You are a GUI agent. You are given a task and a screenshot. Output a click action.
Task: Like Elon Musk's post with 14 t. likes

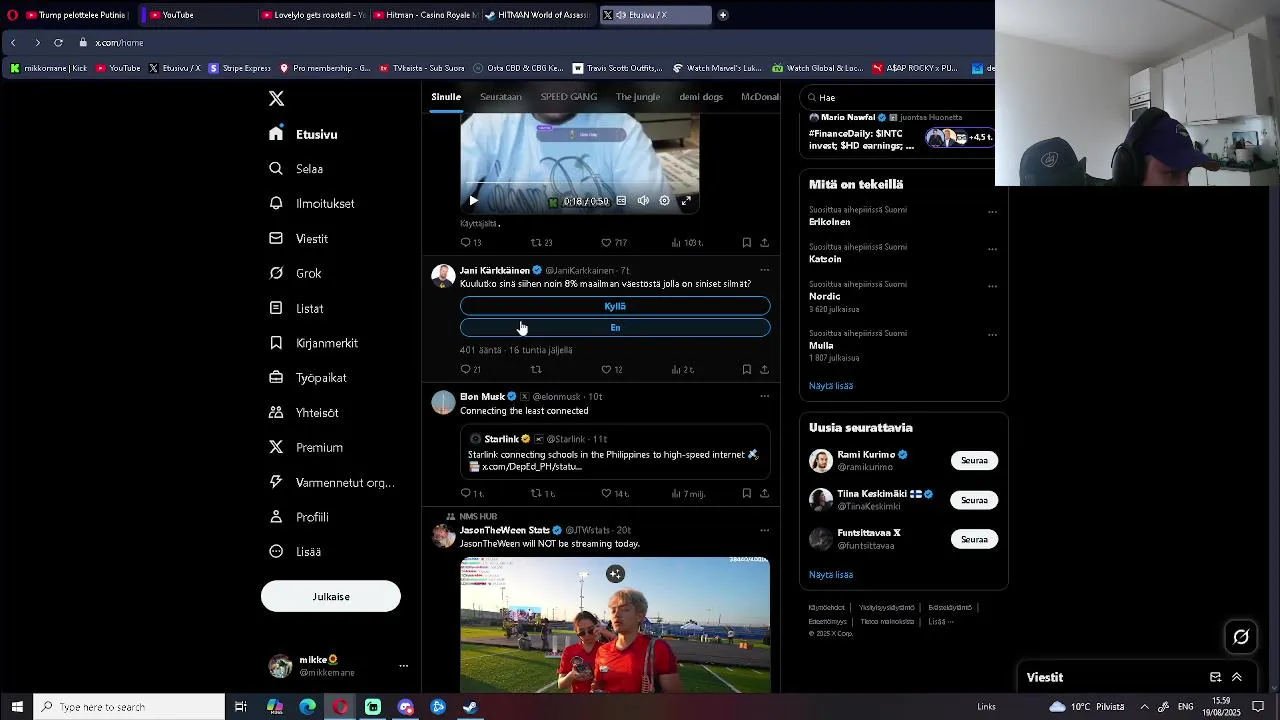point(614,493)
